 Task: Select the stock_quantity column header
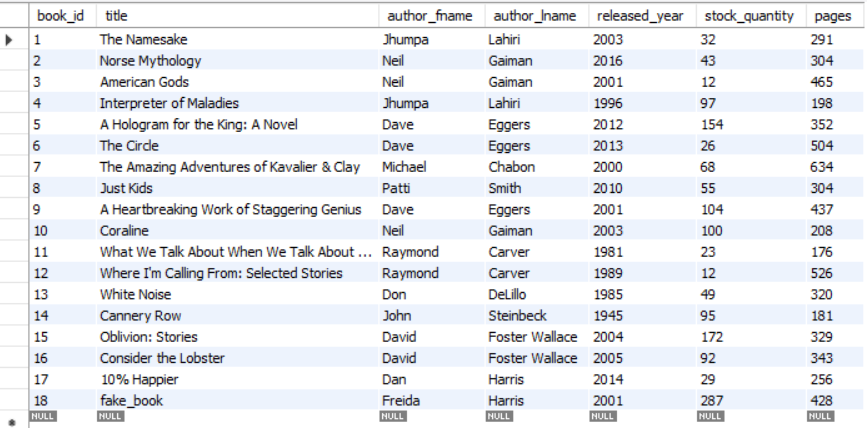(750, 15)
